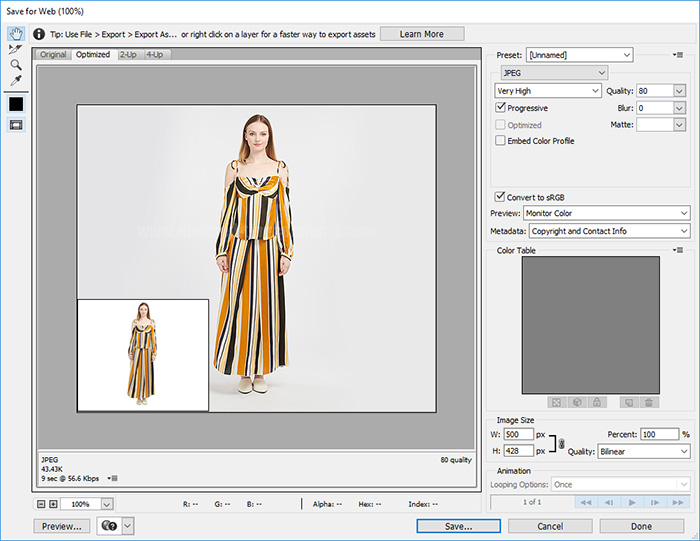This screenshot has width=700, height=541.
Task: Click the Done button
Action: coord(642,526)
